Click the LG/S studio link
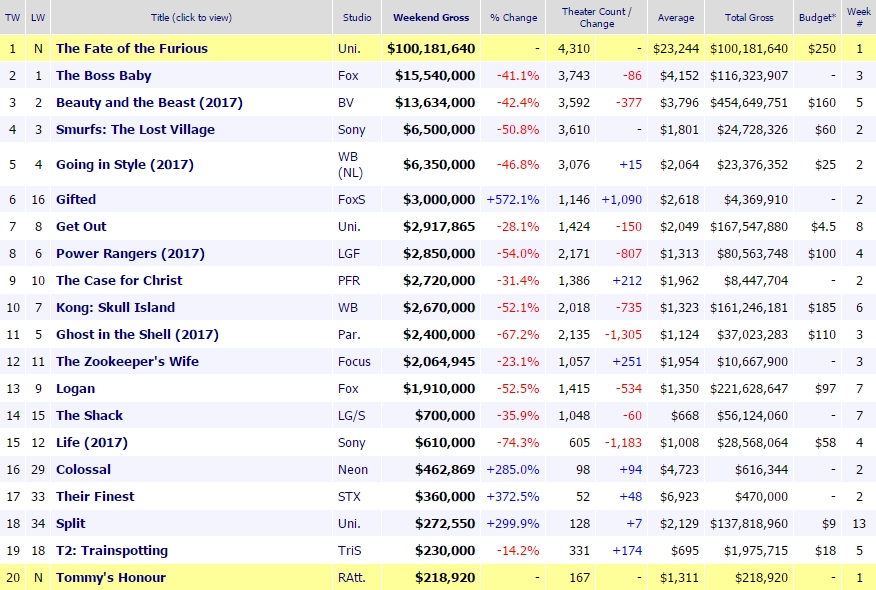The width and height of the screenshot is (876, 590). pos(352,416)
